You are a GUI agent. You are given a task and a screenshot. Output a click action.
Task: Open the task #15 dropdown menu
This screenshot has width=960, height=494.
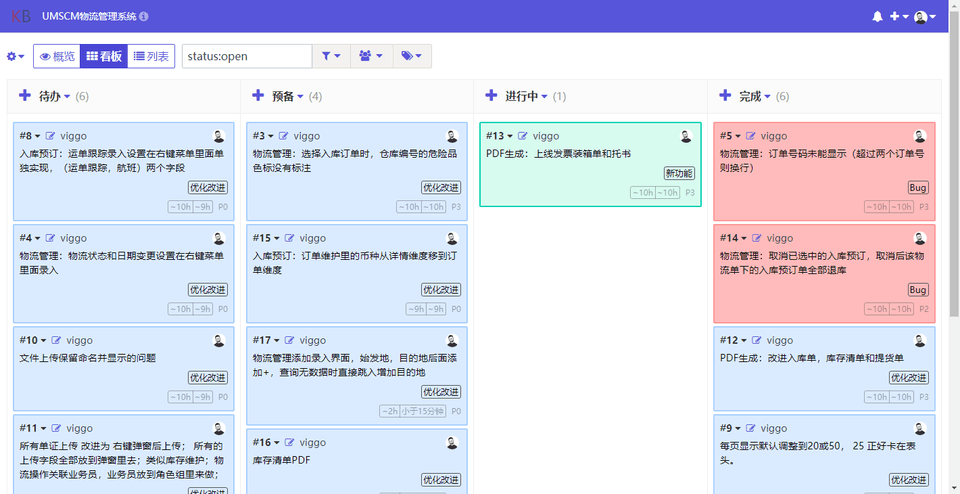pyautogui.click(x=266, y=238)
